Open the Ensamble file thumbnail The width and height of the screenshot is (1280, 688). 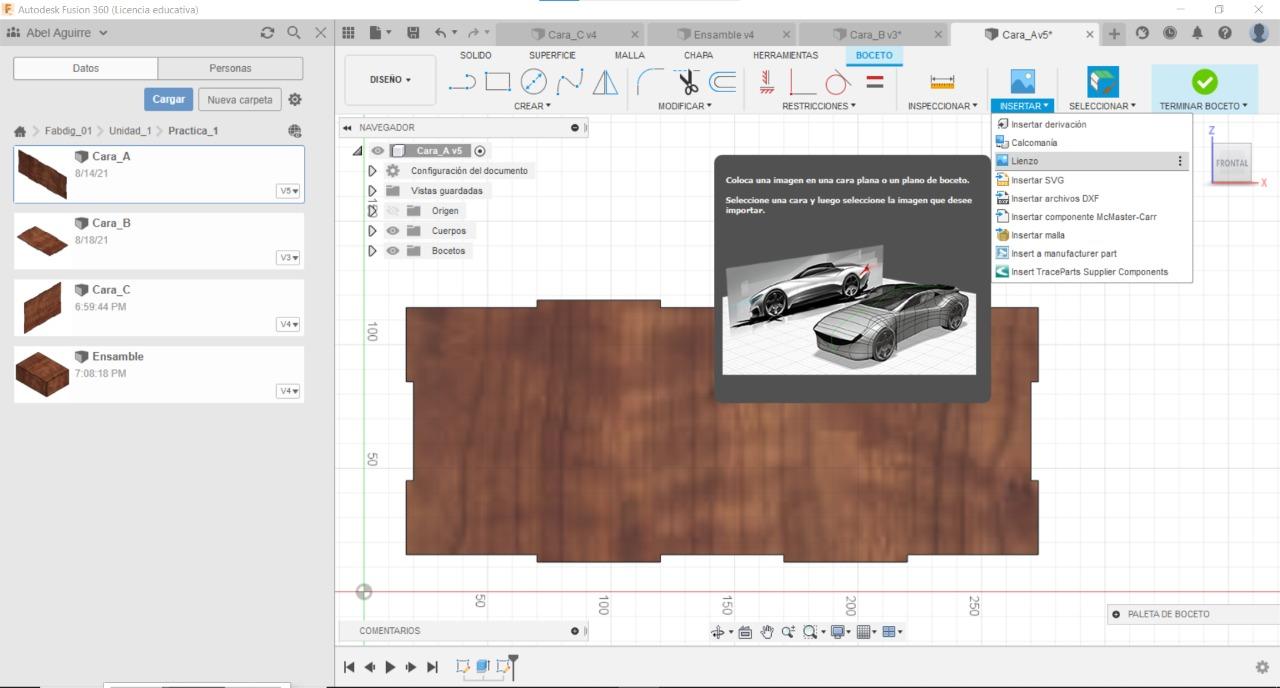coord(42,374)
